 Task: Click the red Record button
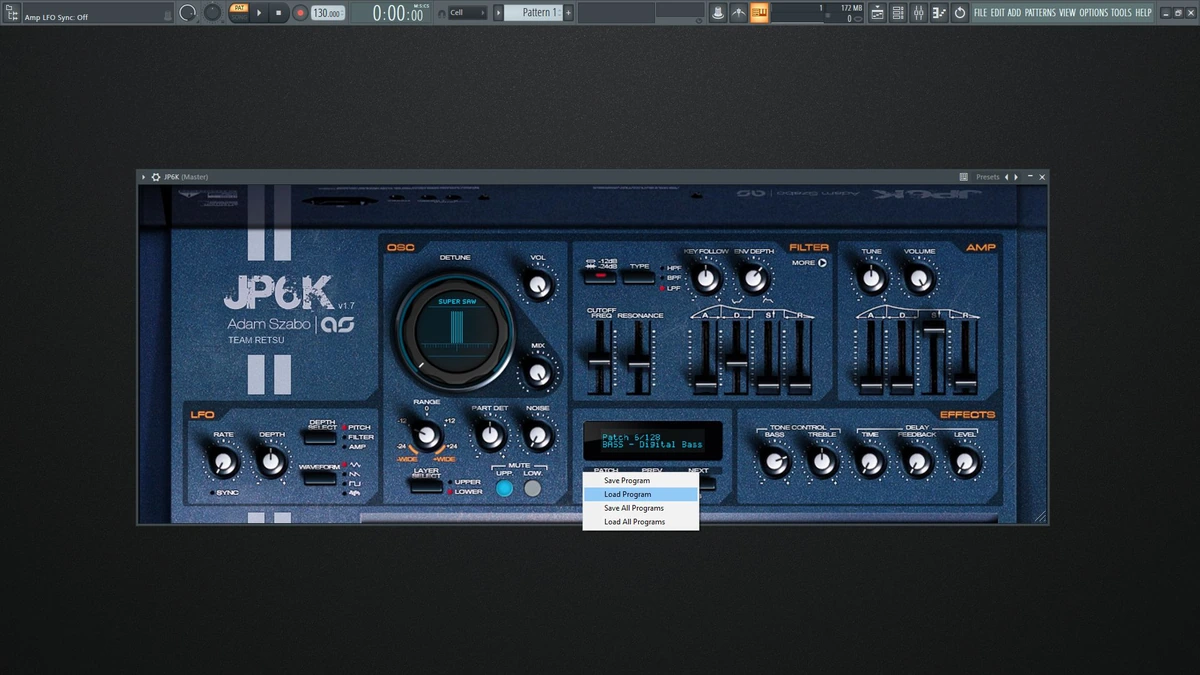point(299,13)
